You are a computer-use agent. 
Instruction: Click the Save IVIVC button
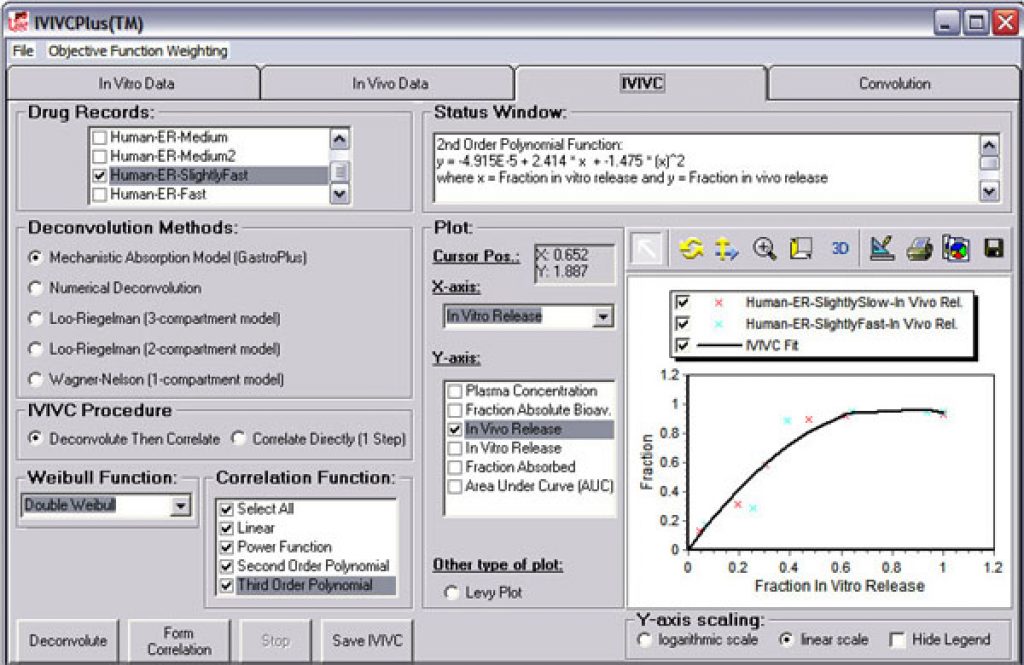366,640
